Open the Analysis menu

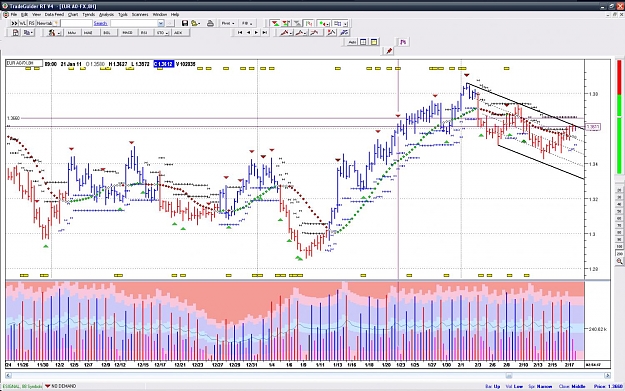[106, 14]
